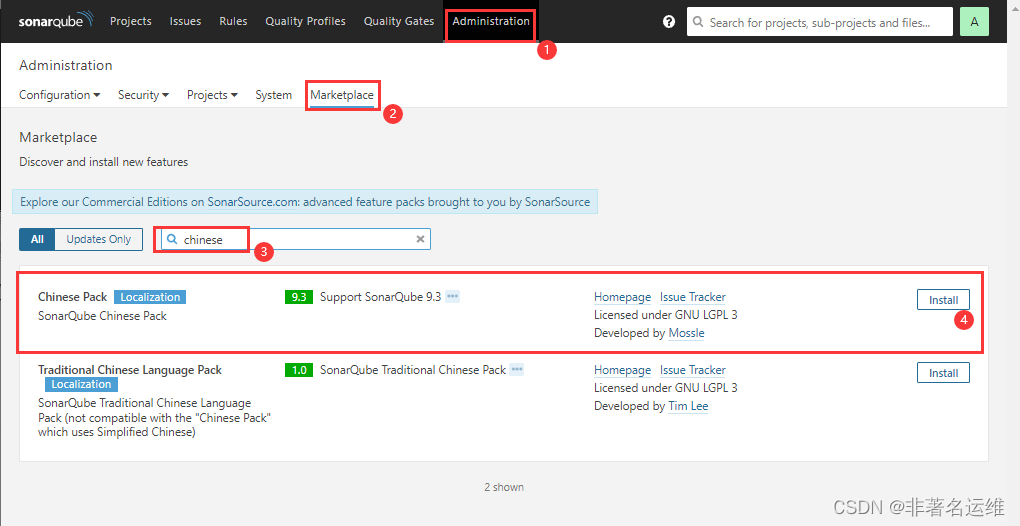Open Issue Tracker for Traditional Chinese Pack
This screenshot has width=1020, height=526.
point(692,370)
